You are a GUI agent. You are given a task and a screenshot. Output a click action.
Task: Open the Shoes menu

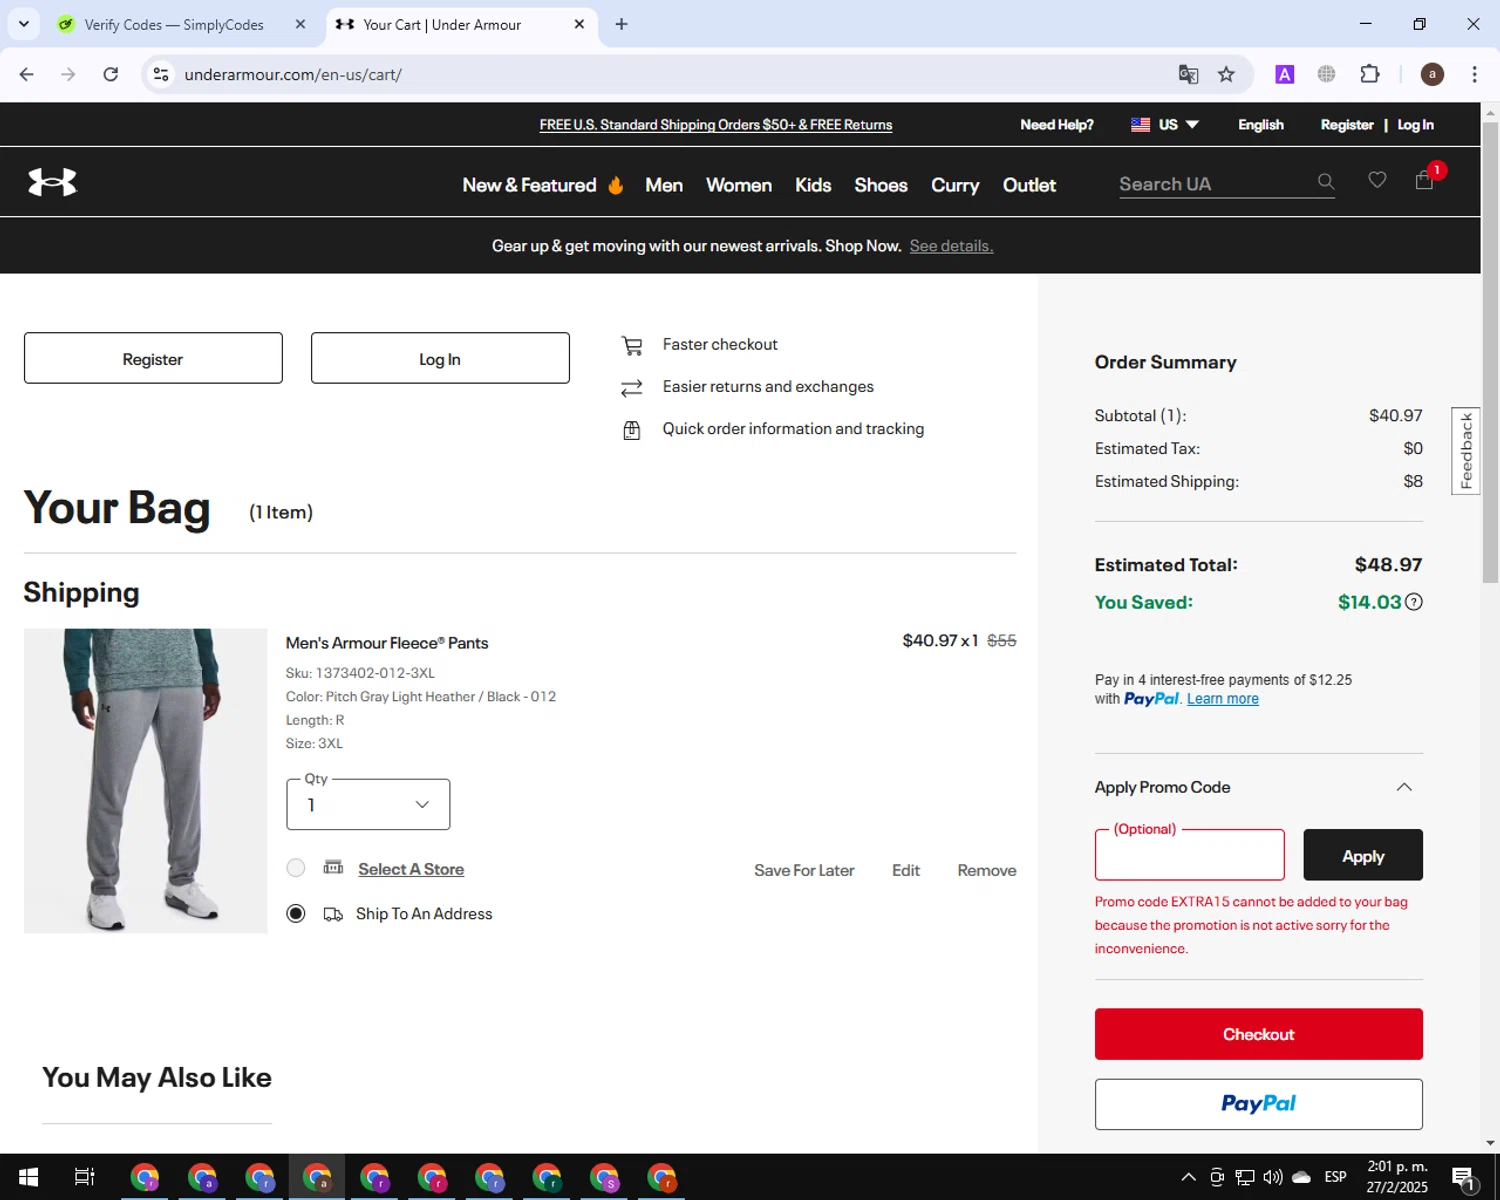point(881,185)
